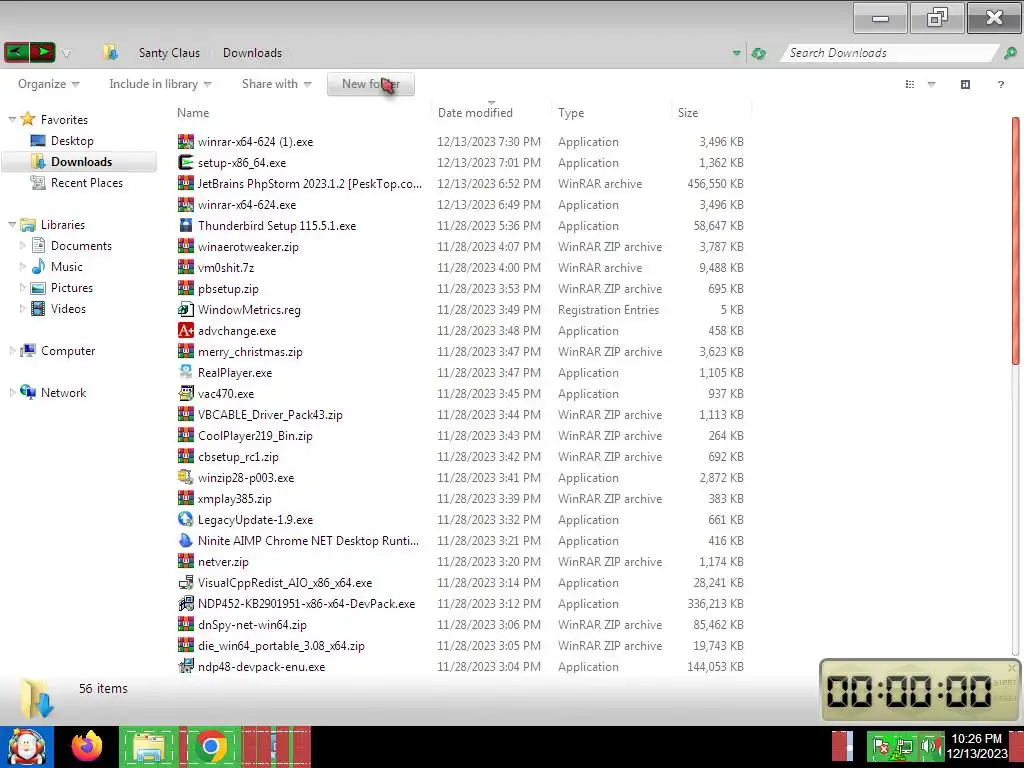Open Recent Places in Favorites

[87, 183]
